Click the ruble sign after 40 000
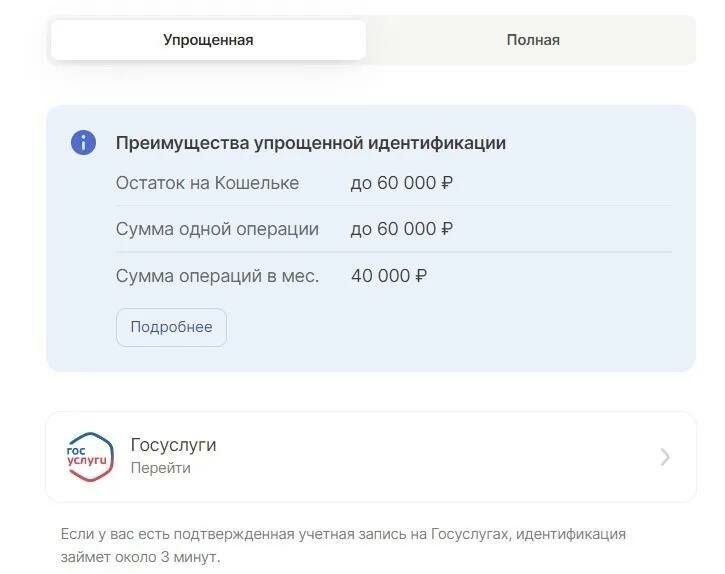 pos(421,276)
